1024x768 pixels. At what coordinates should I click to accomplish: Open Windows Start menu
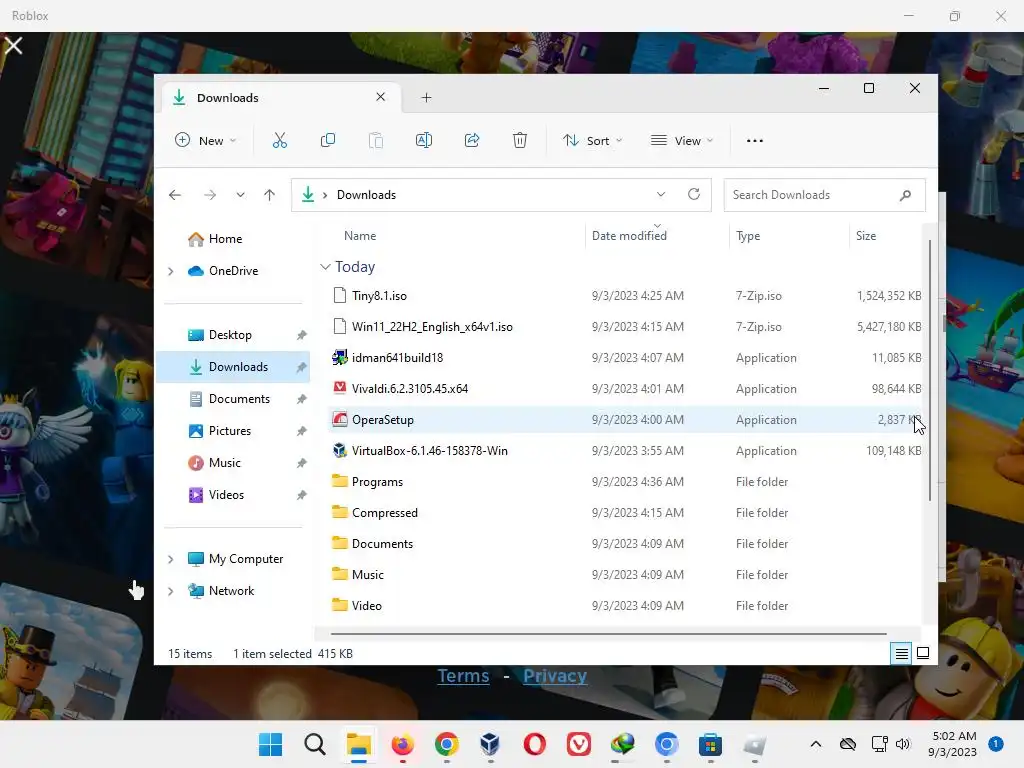point(270,744)
